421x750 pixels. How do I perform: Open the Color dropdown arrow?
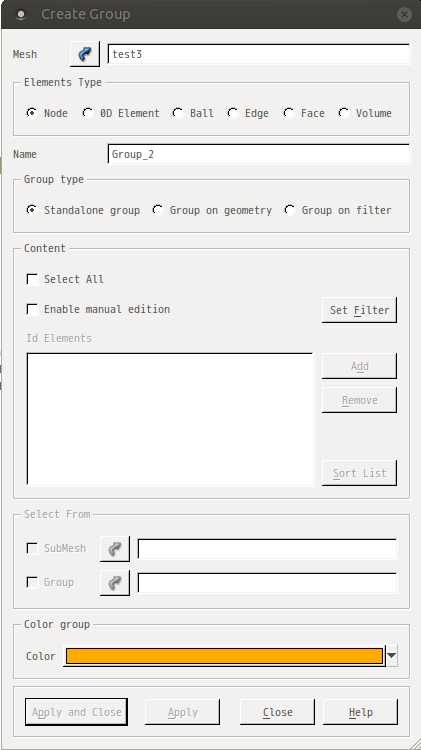click(x=392, y=656)
